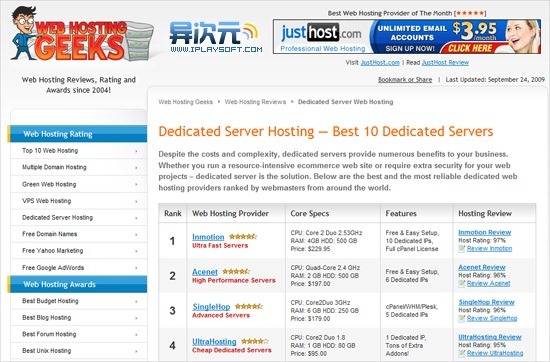The image size is (550, 362).
Task: Select Green Web Hosting in sidebar
Action: [x=79, y=184]
